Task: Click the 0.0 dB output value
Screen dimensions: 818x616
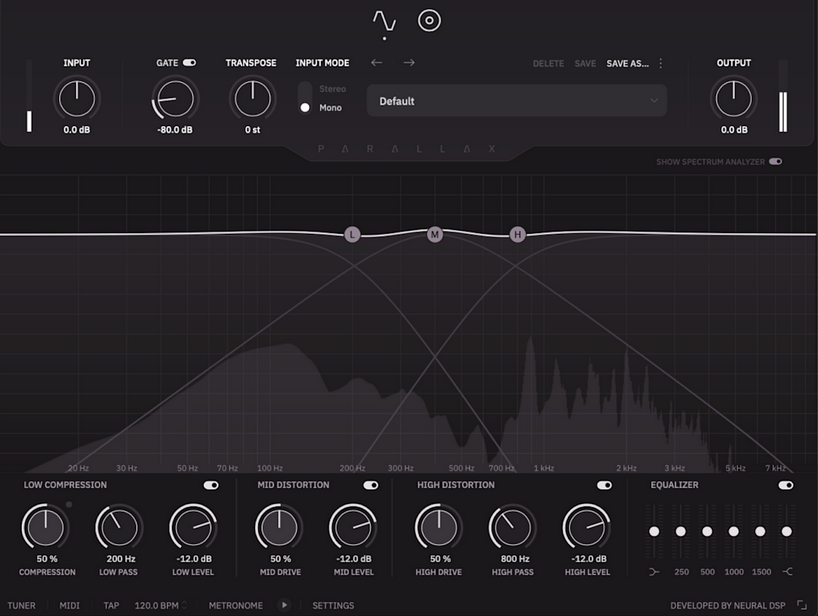Action: tap(734, 130)
